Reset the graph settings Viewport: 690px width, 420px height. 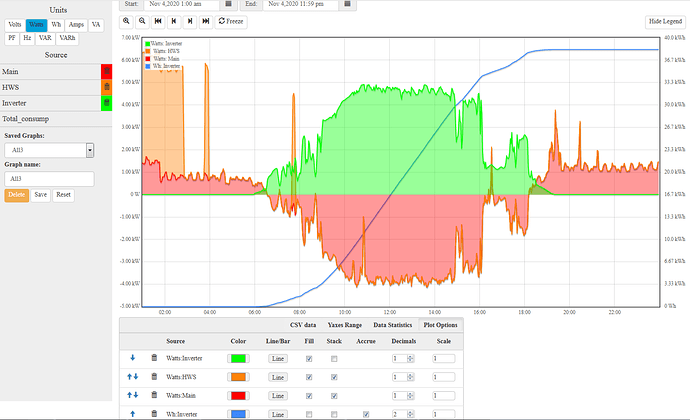(63, 195)
